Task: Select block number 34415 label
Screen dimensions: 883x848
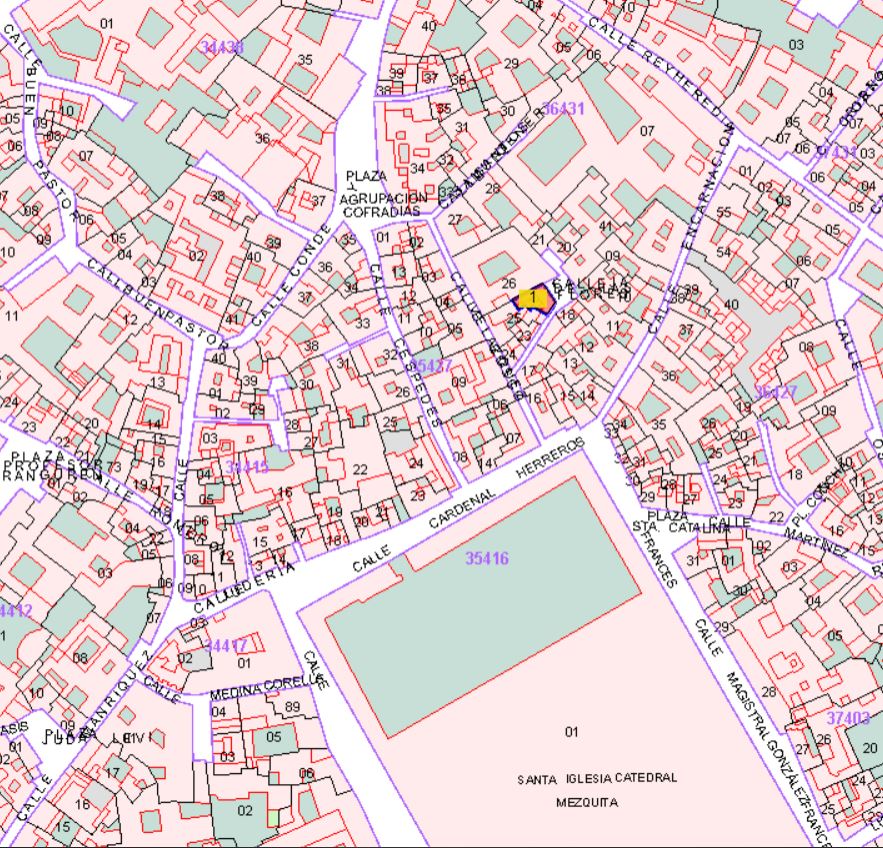Action: [246, 467]
